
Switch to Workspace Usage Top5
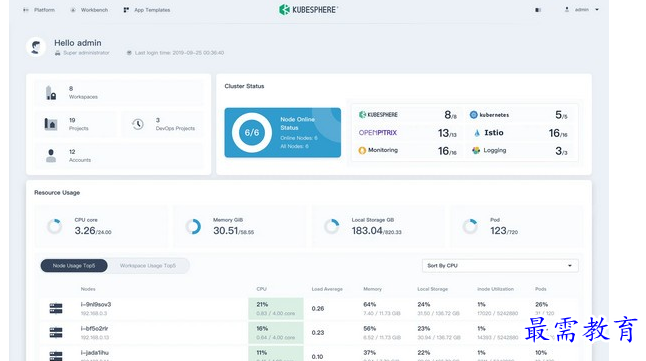click(148, 266)
